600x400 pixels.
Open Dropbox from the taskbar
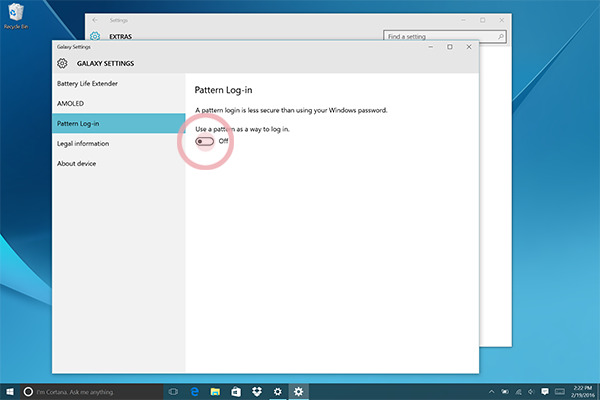pos(257,392)
